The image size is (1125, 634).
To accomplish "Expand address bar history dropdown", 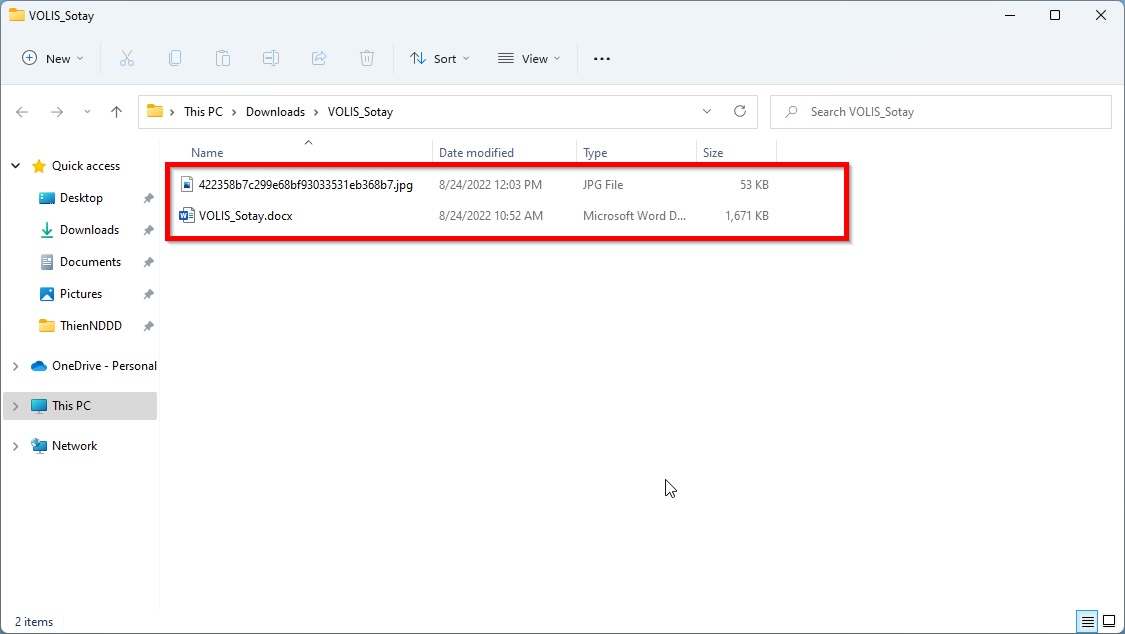I will coord(707,111).
